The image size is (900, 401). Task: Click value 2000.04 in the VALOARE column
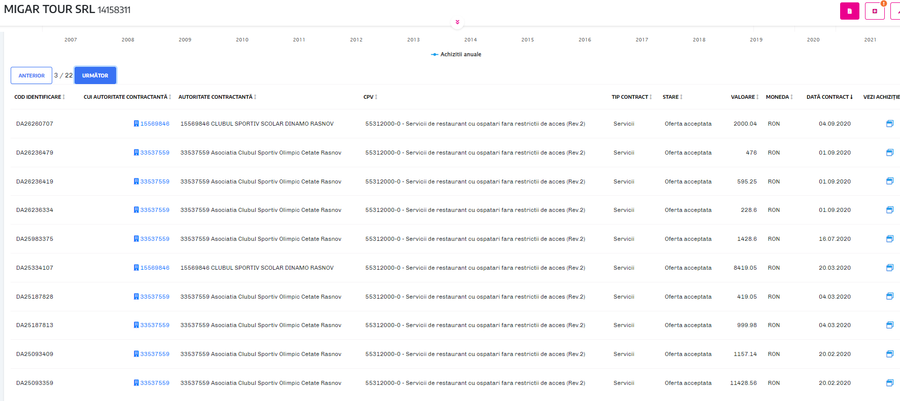pos(745,123)
